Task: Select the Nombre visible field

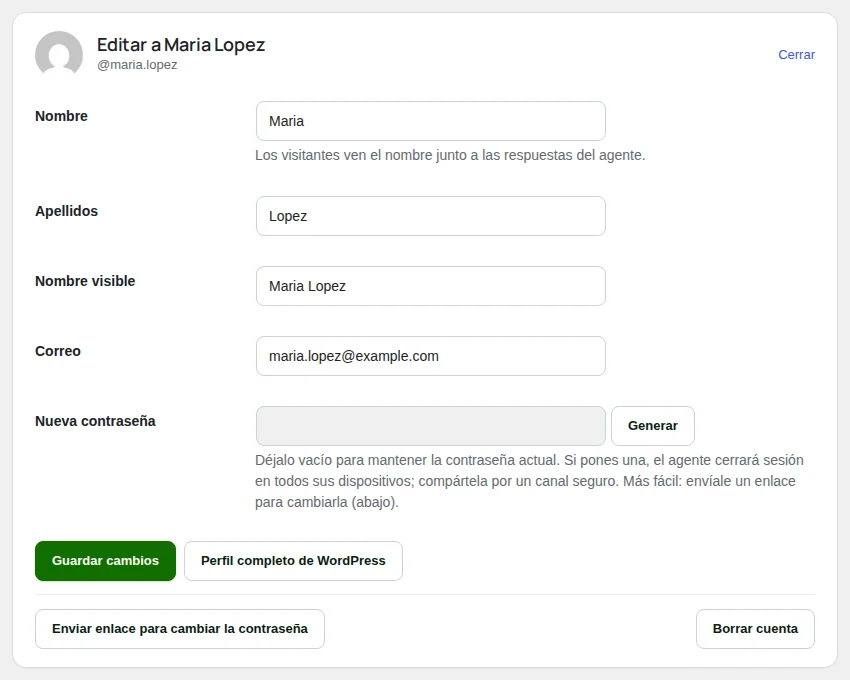Action: pos(430,286)
